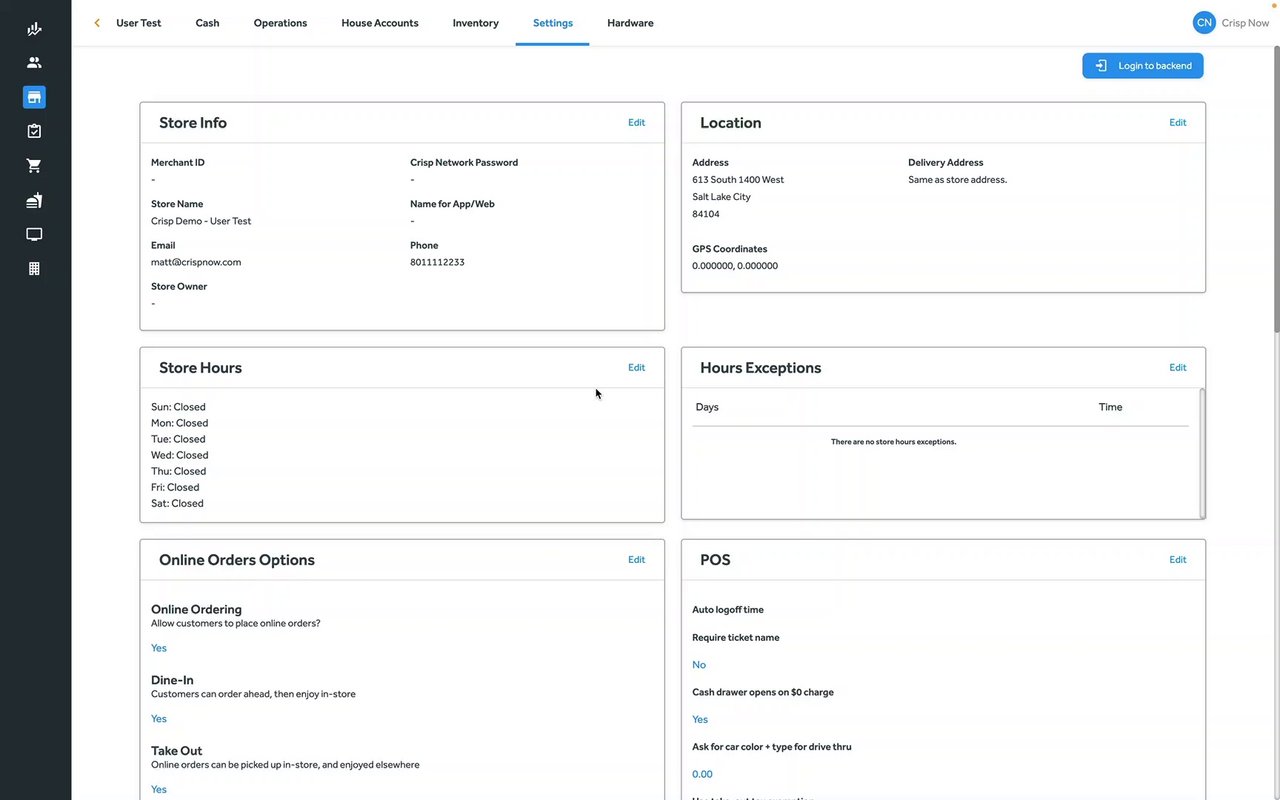Viewport: 1280px width, 800px height.
Task: Open the burger and drink menu icon
Action: pyautogui.click(x=34, y=200)
